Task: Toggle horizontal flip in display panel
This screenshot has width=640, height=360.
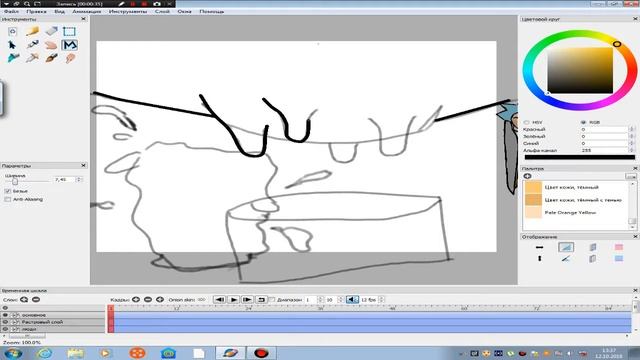Action: pos(540,247)
